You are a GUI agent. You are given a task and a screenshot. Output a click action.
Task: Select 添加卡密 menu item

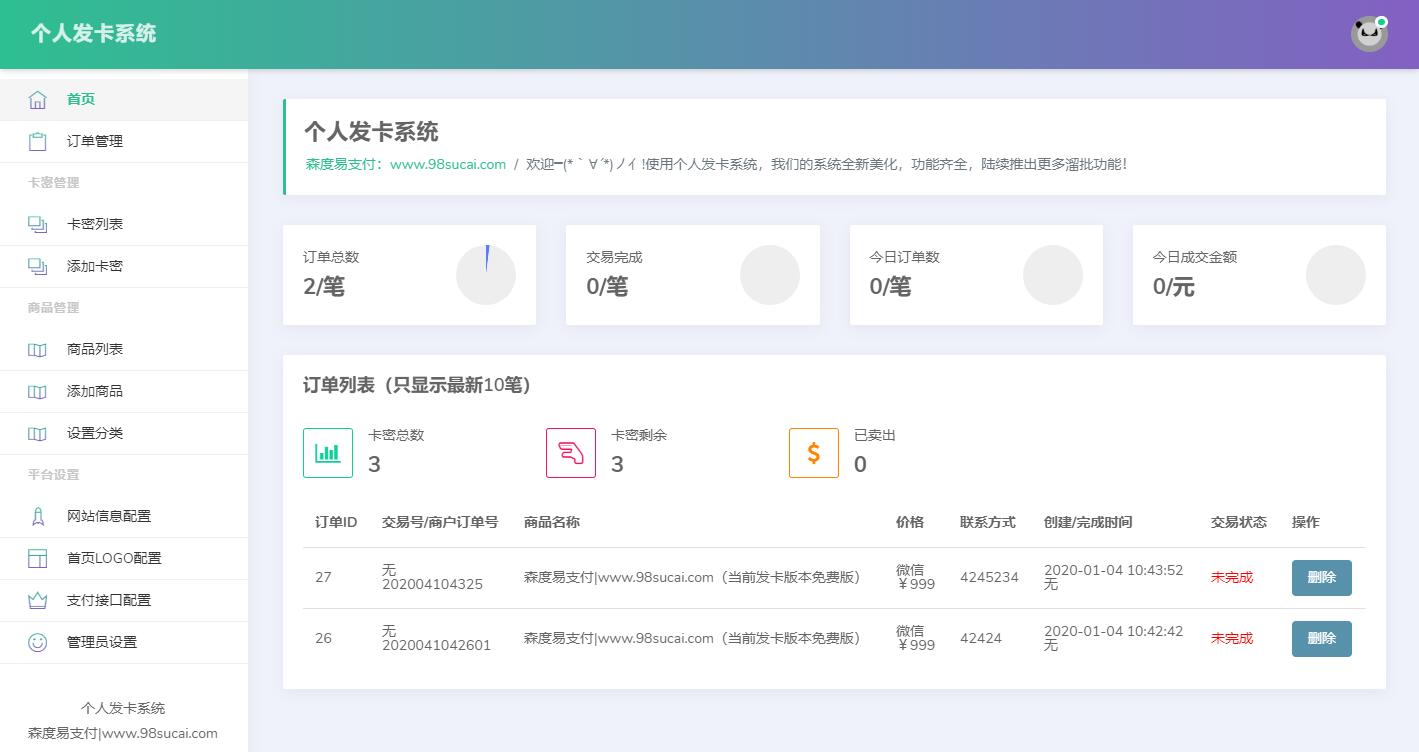[124, 266]
